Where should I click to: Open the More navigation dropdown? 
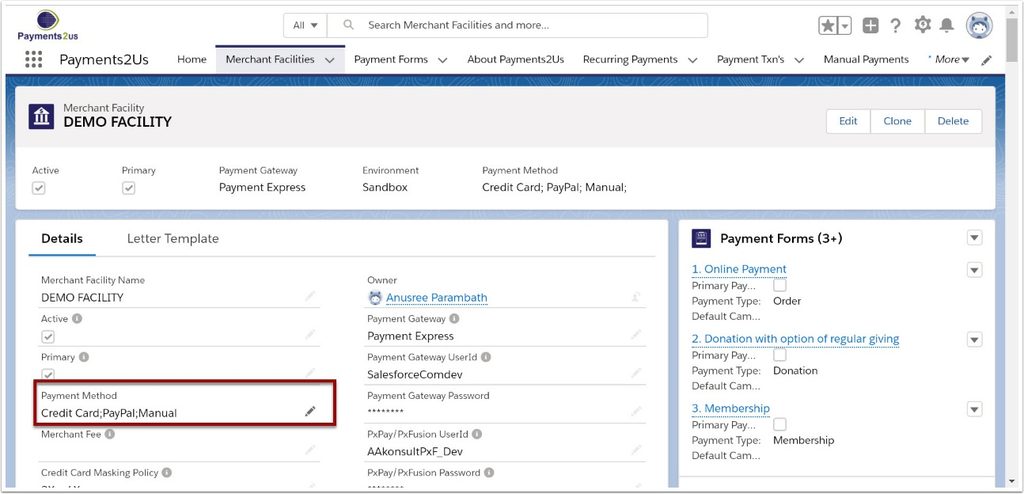[x=950, y=59]
